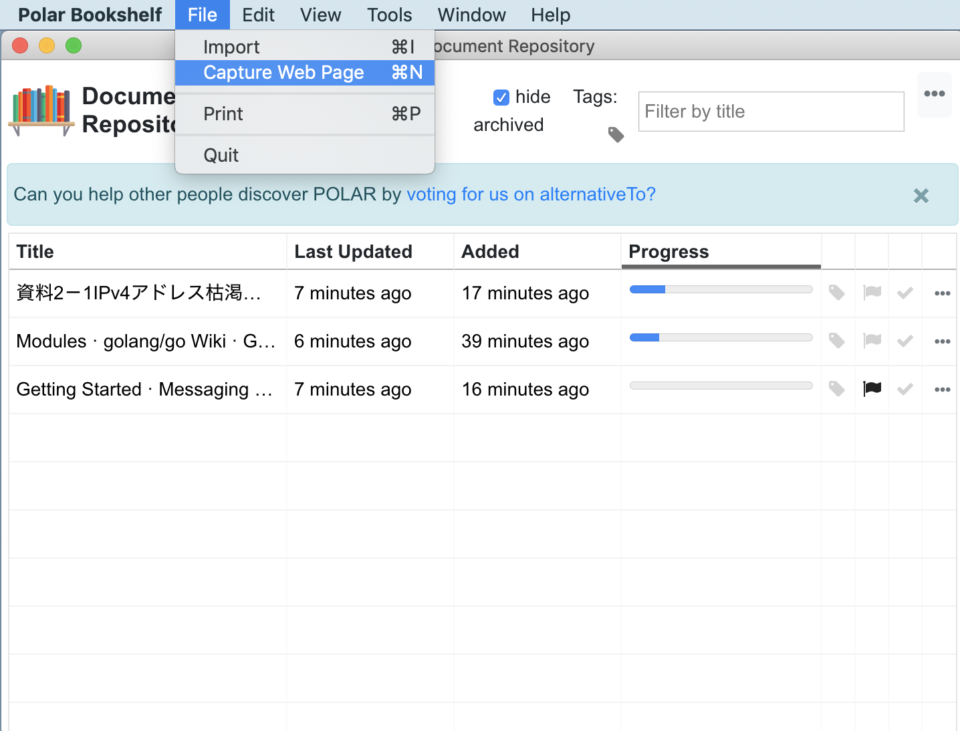960x731 pixels.
Task: Open the repository options menu beside the filter field
Action: (x=934, y=94)
